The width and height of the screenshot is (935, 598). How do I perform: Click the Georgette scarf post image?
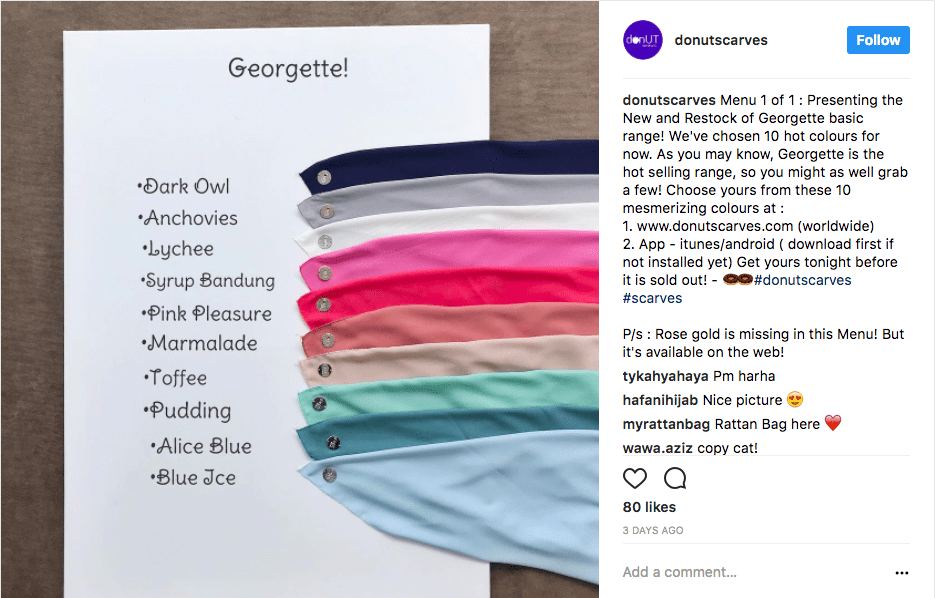point(300,299)
